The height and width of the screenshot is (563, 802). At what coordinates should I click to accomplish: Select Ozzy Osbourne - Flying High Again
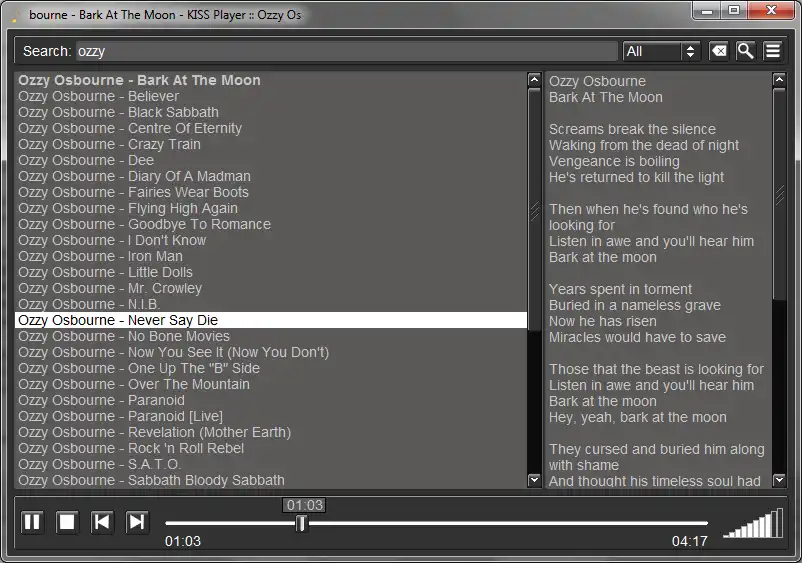(x=271, y=208)
